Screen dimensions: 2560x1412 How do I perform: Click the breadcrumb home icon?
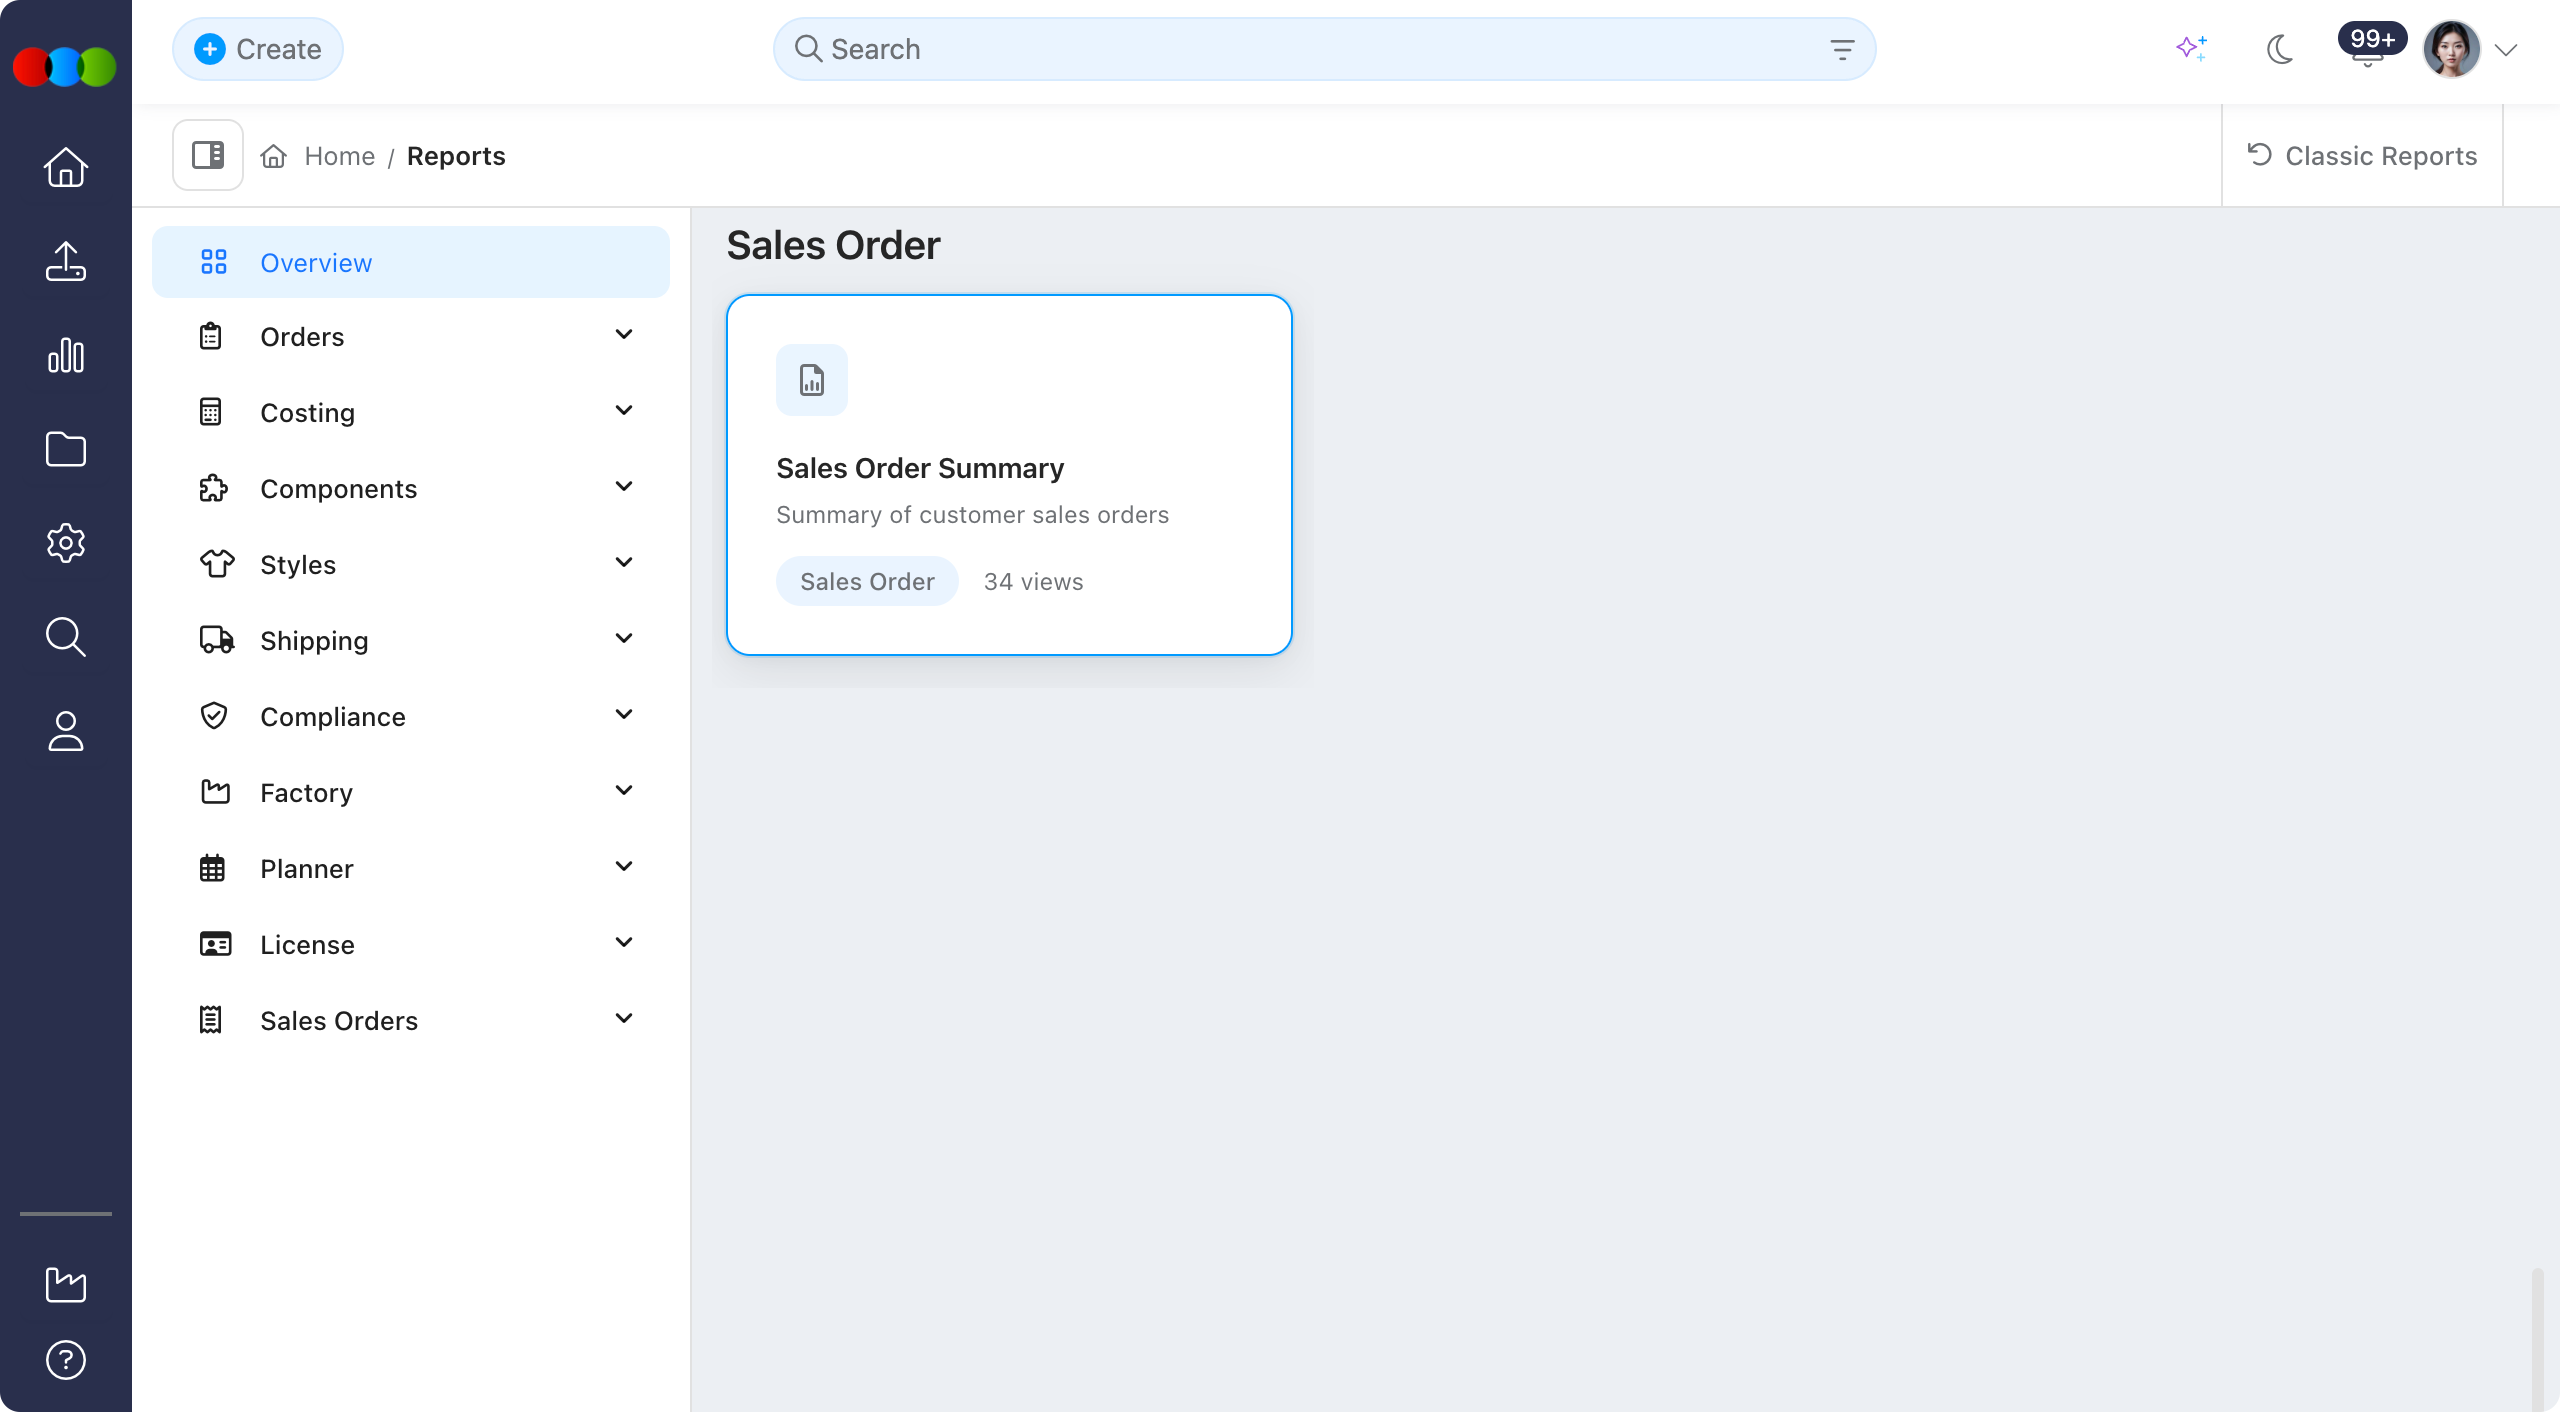(274, 156)
